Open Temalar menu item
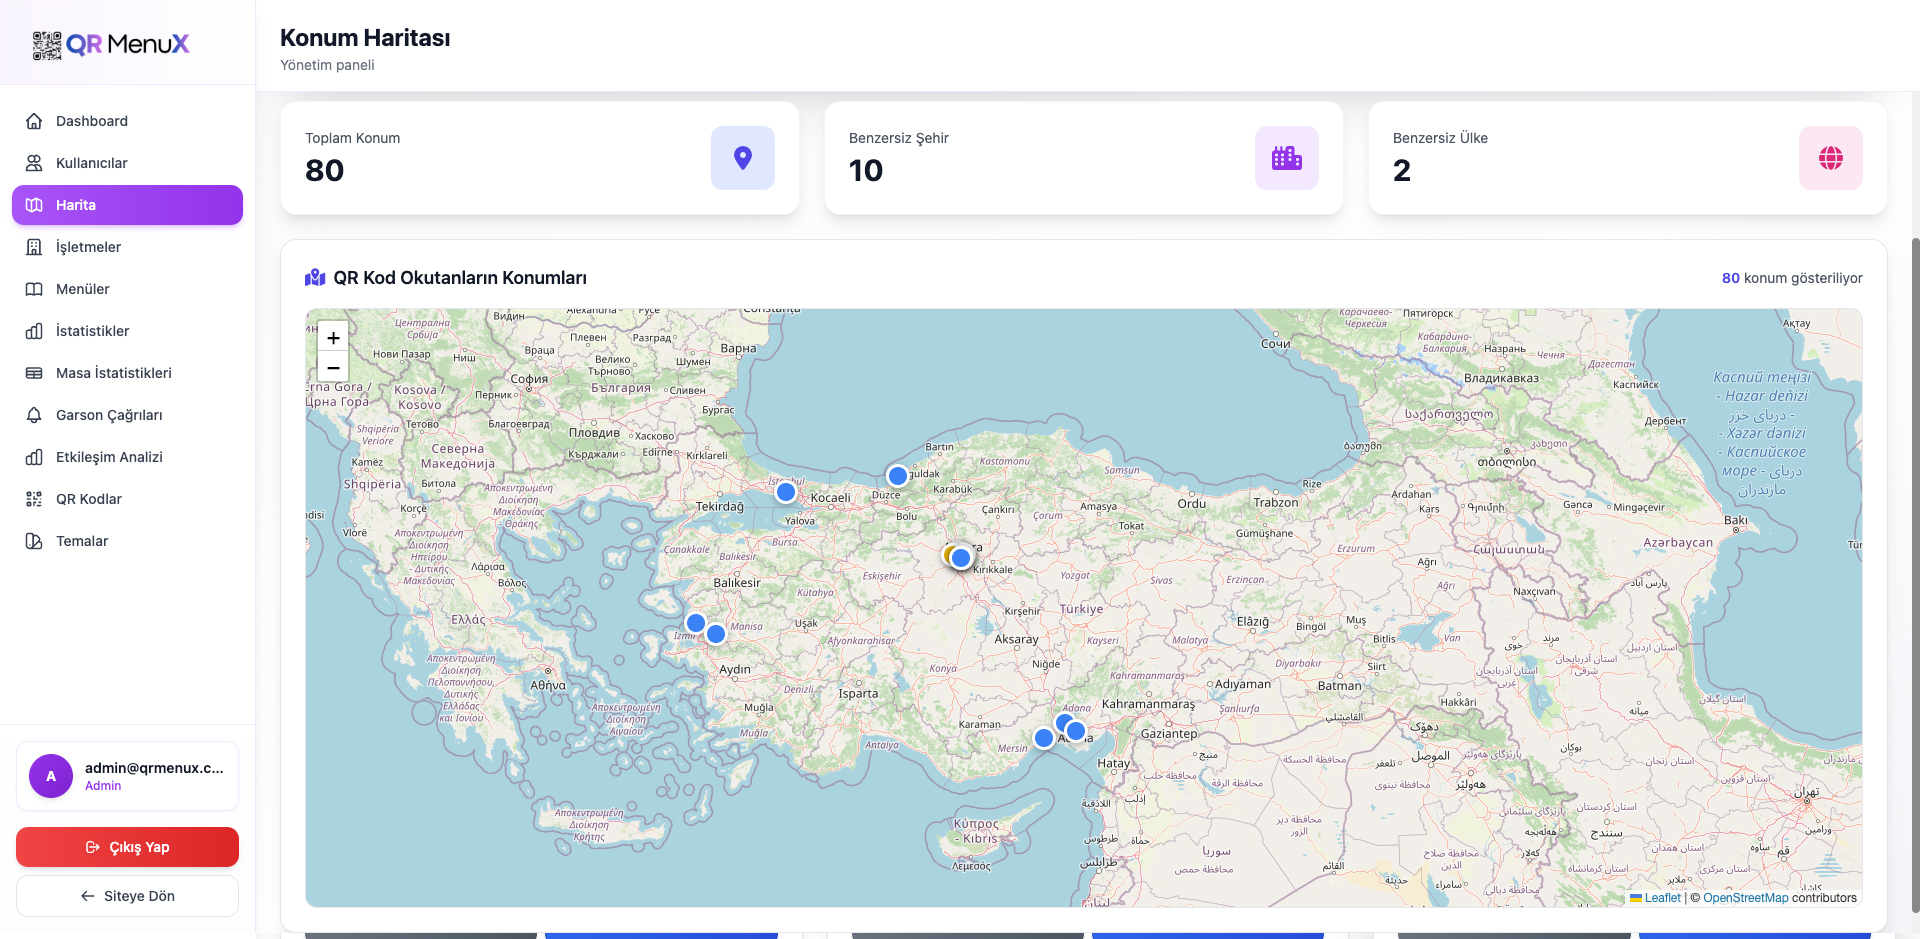The height and width of the screenshot is (939, 1920). click(x=82, y=541)
